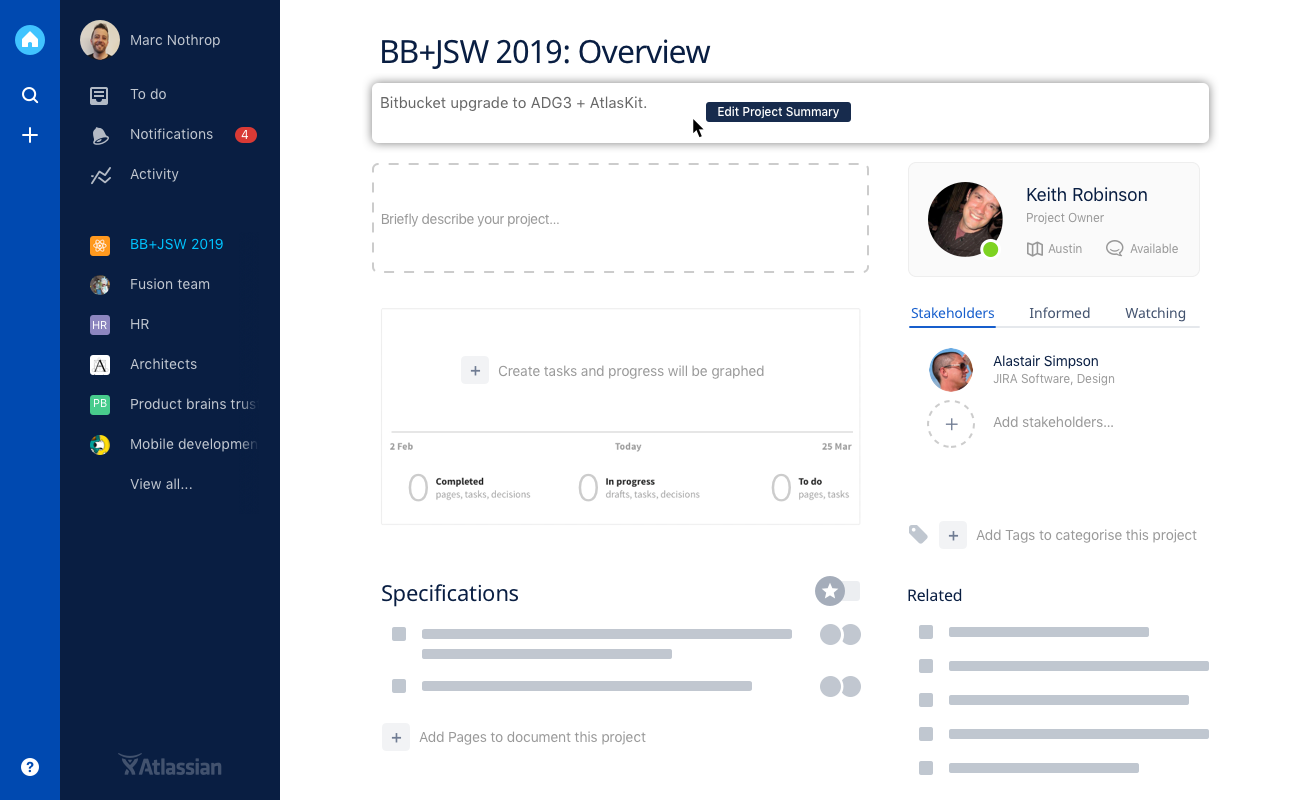Click Add Pages to document this project
Screen dimensions: 1300x800
point(532,737)
